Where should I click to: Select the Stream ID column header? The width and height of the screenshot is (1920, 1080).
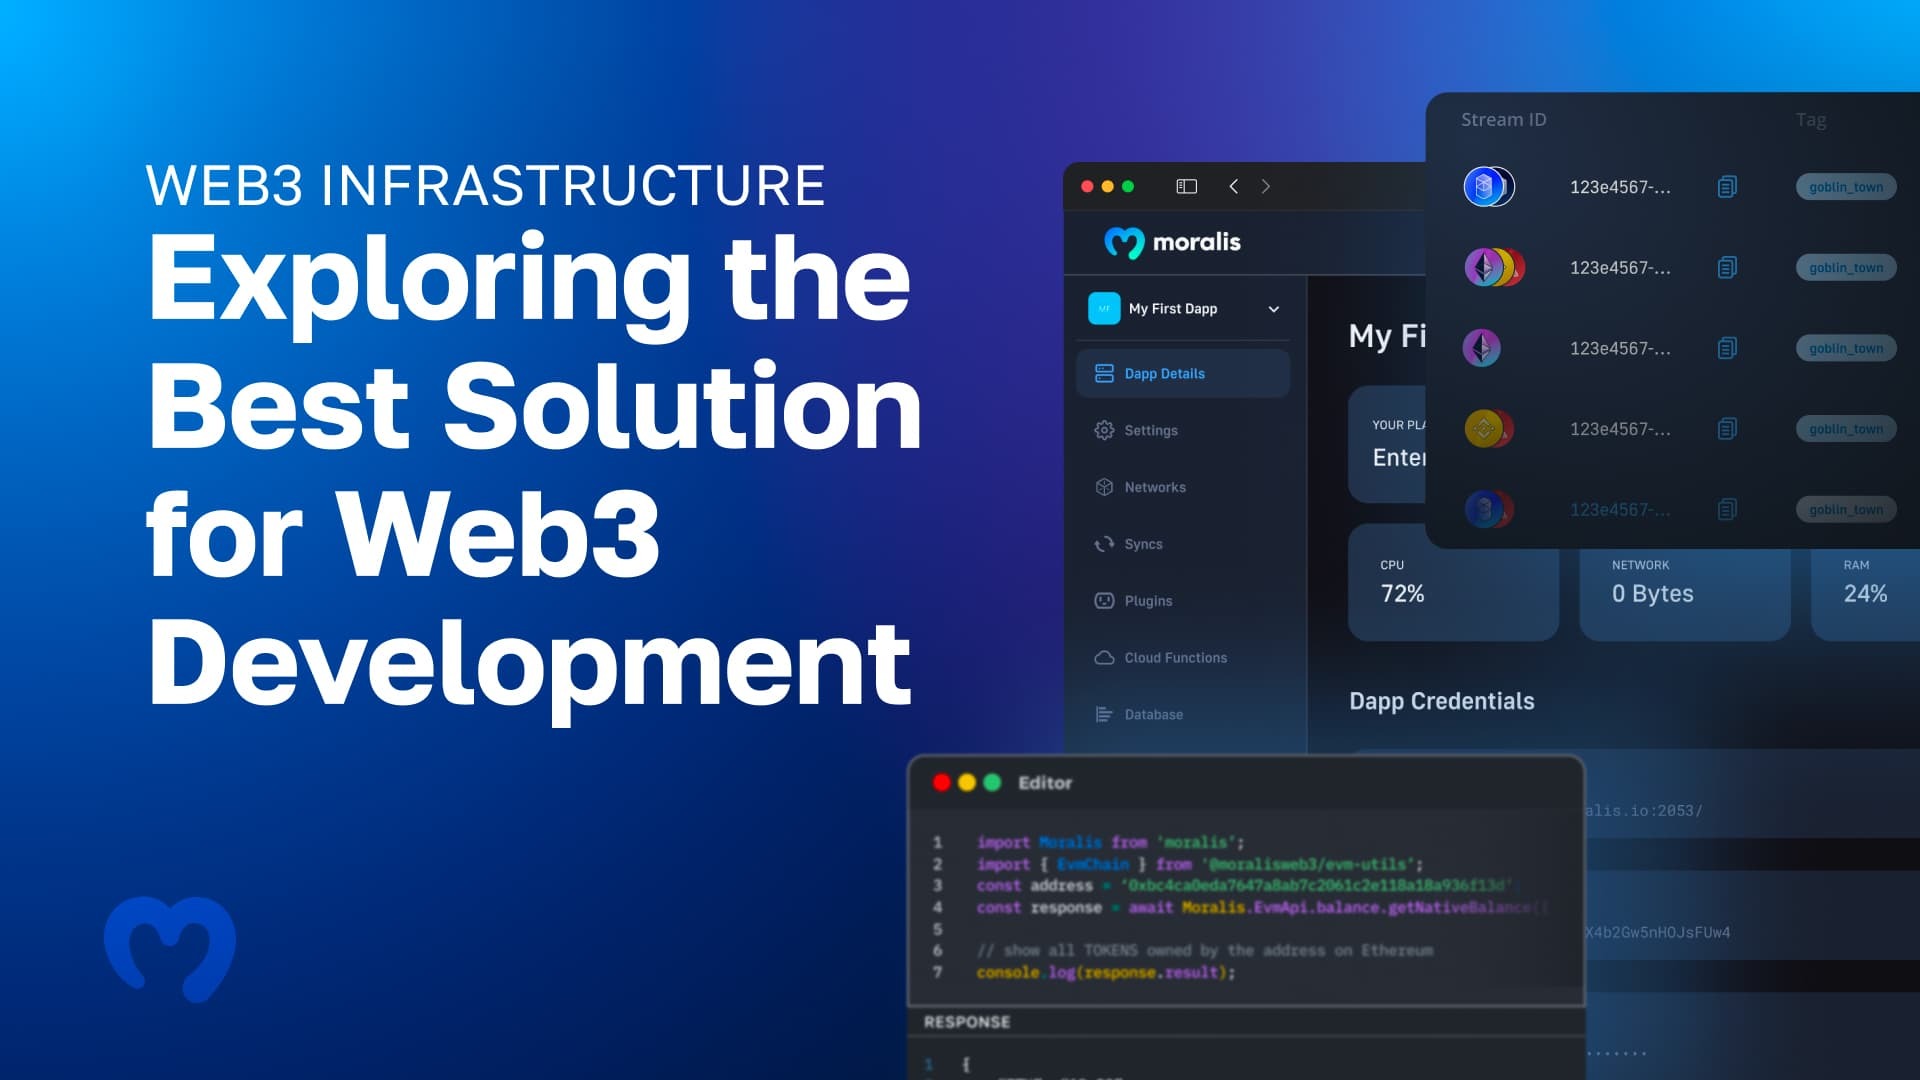[x=1503, y=119]
